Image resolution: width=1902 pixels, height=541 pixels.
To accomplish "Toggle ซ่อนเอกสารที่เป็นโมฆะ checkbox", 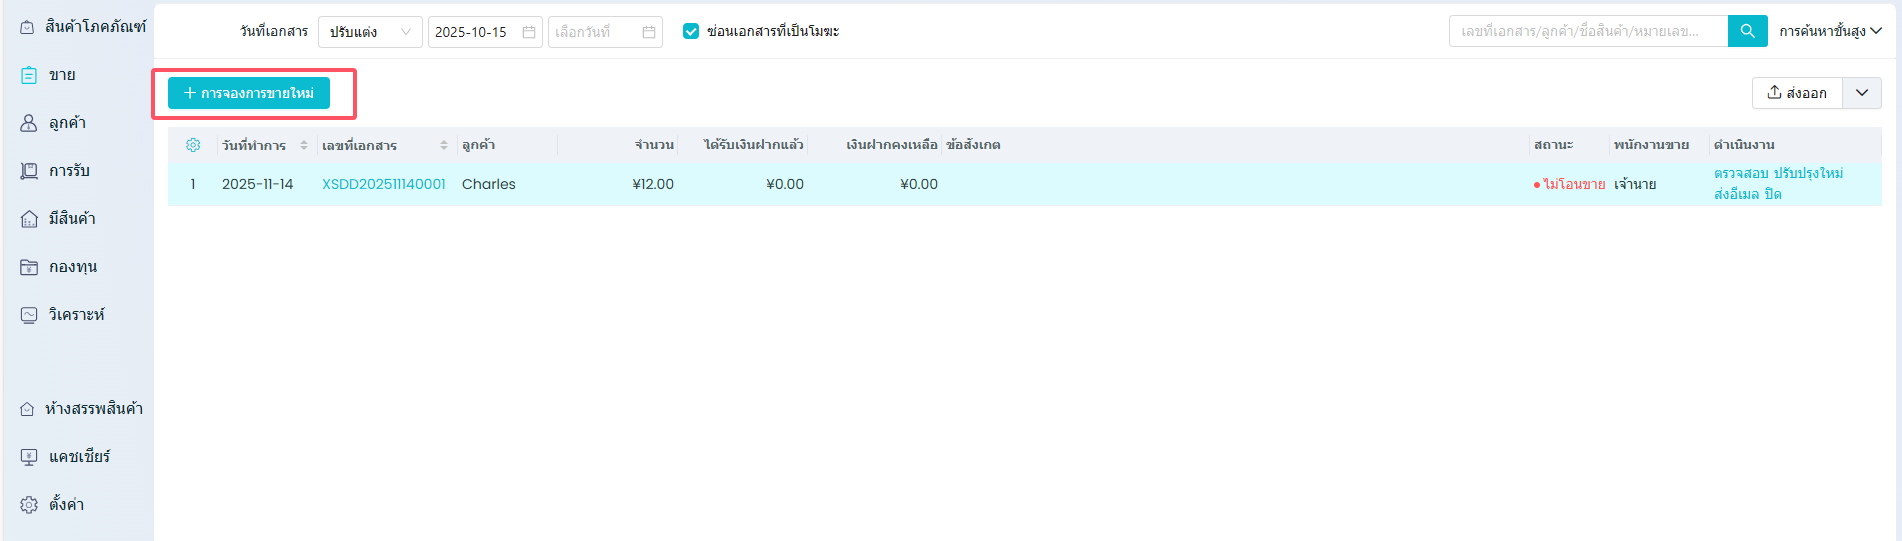I will click(691, 31).
